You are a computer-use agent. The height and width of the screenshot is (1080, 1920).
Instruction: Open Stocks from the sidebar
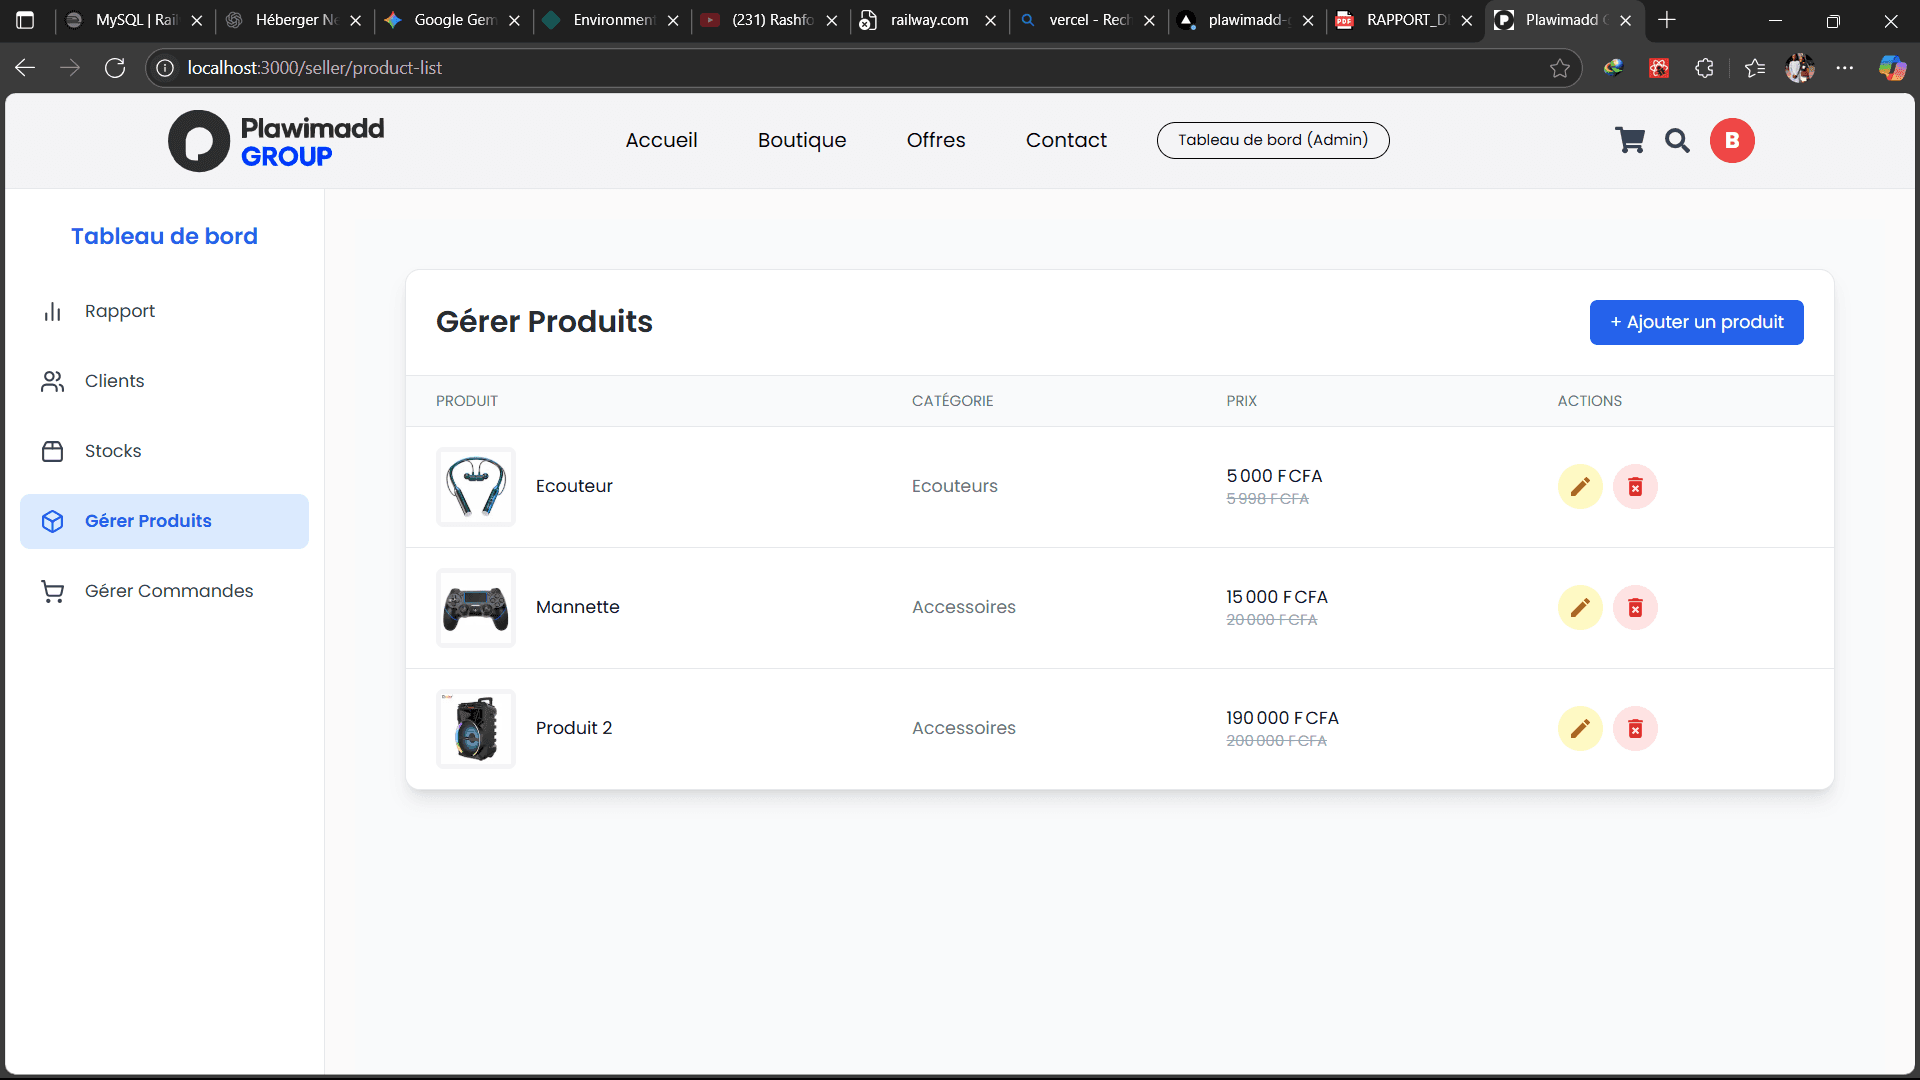113,451
